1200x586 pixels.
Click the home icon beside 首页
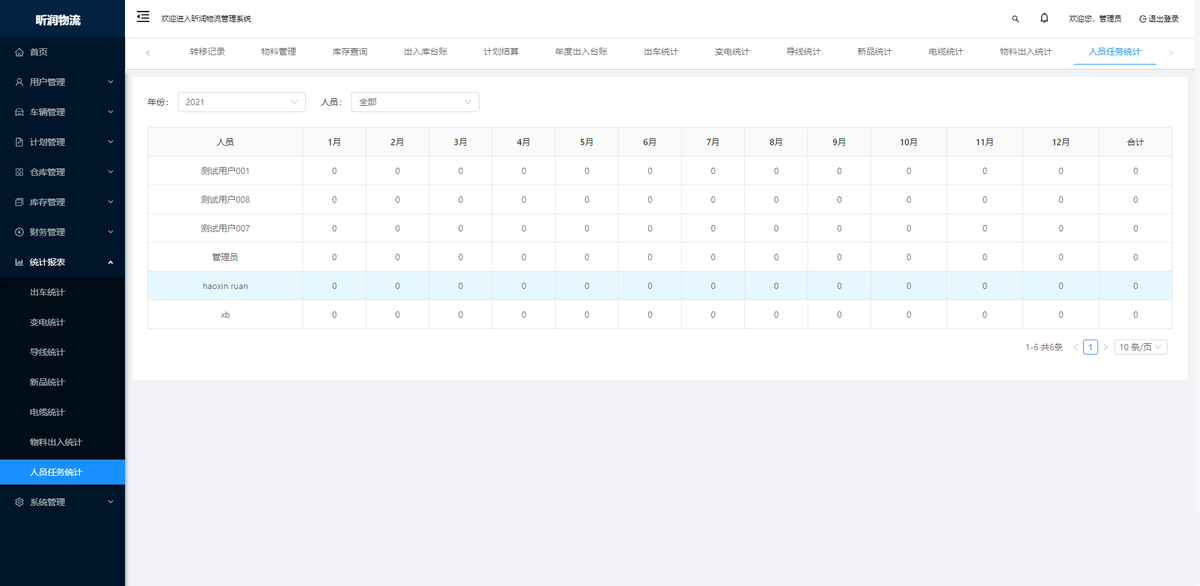(x=19, y=52)
